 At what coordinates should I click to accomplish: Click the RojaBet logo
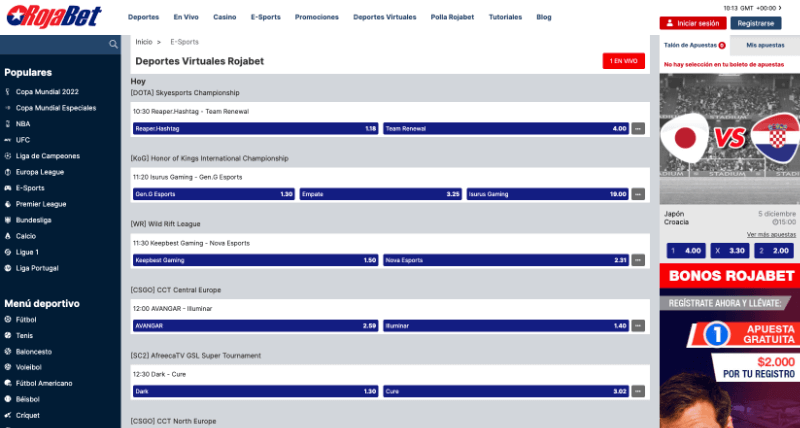click(54, 16)
